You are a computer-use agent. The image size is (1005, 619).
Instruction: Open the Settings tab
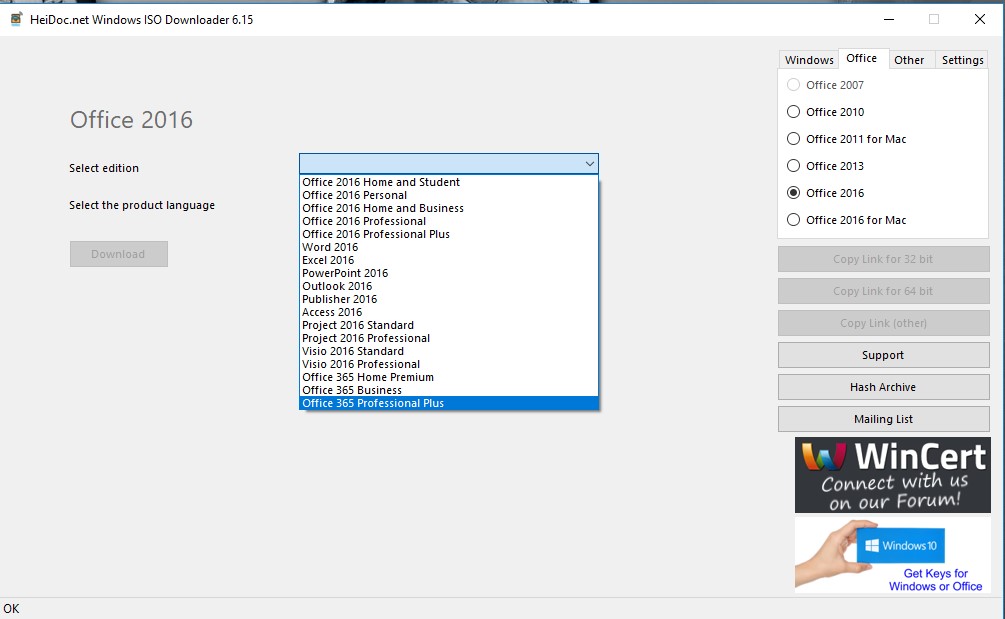point(962,60)
